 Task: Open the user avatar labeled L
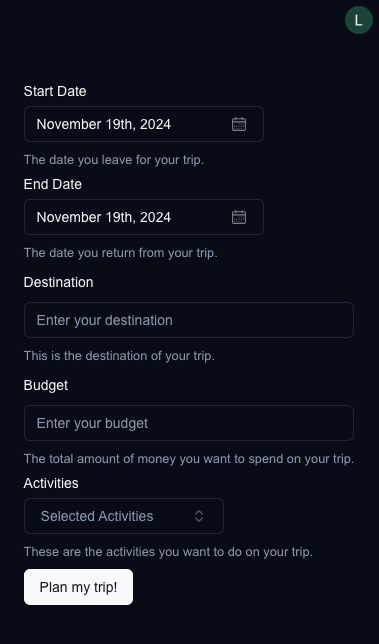(358, 20)
